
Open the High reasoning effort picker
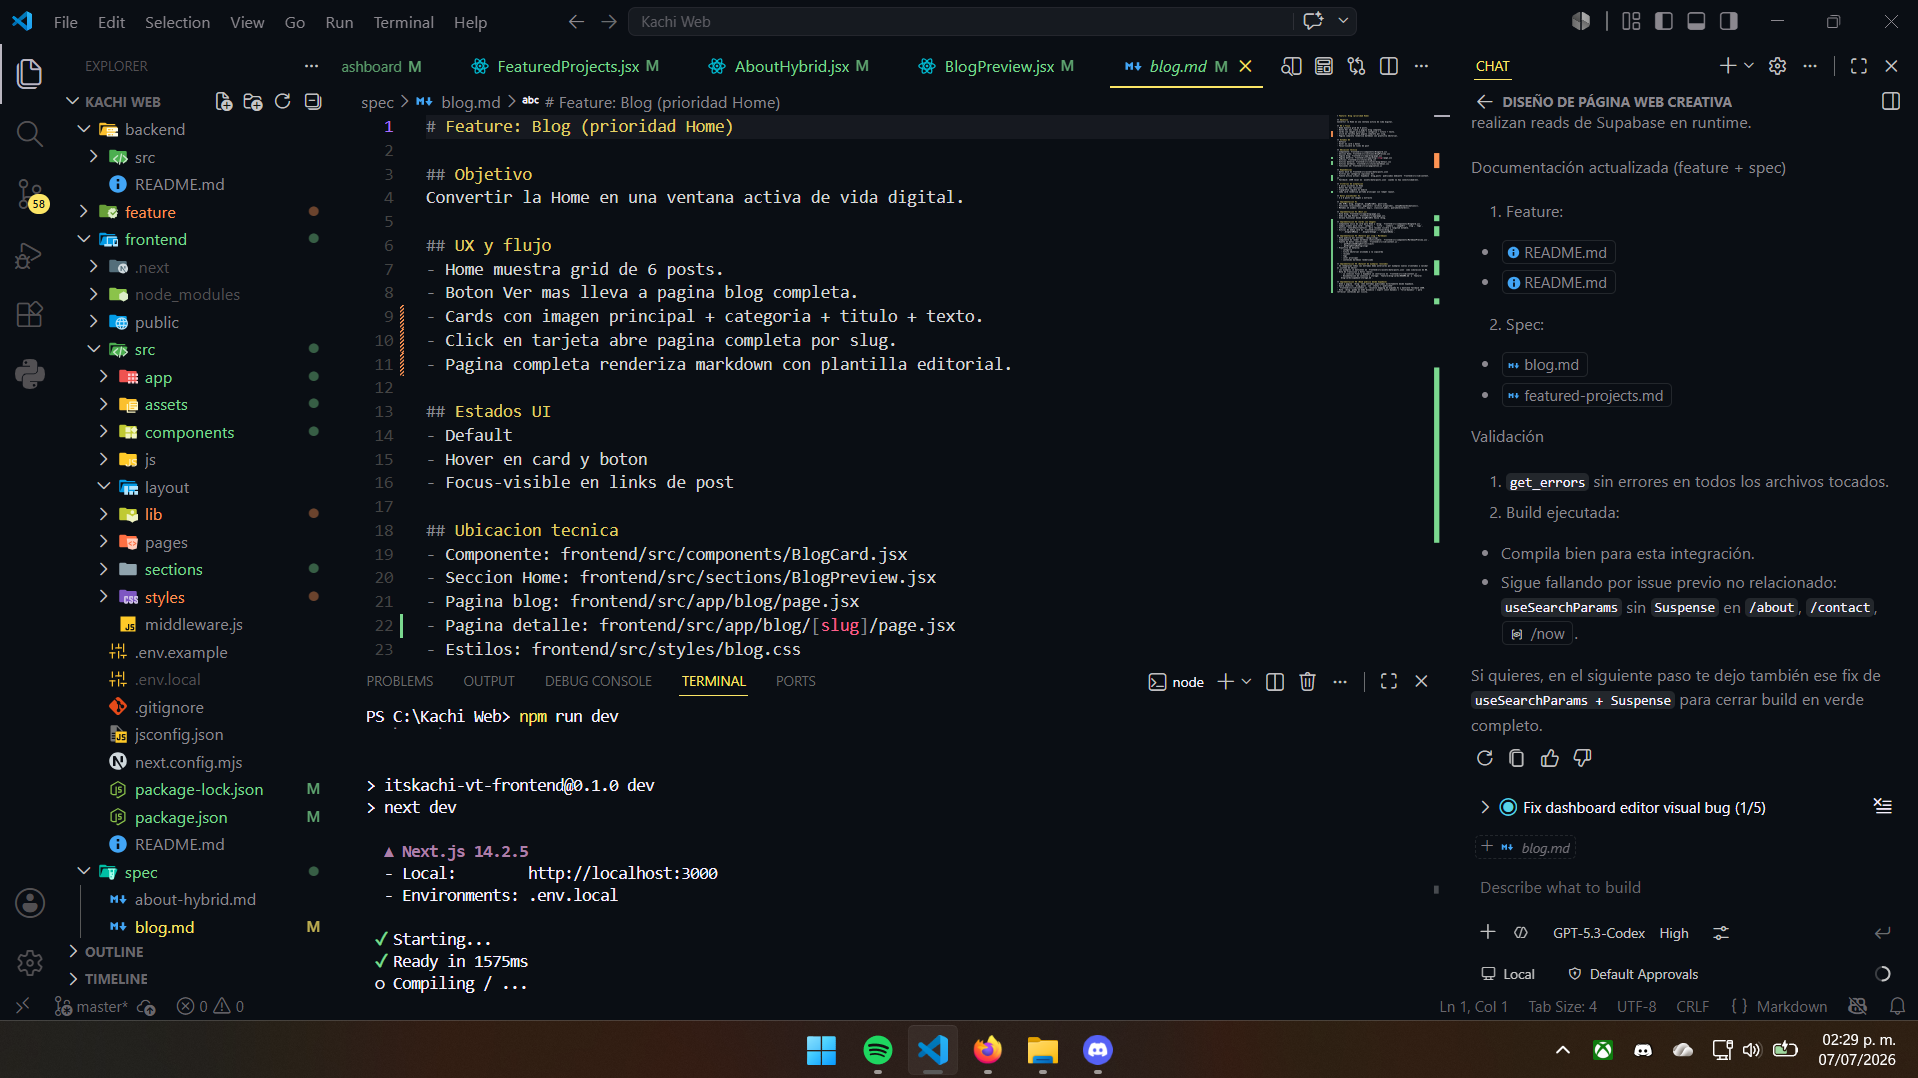[1674, 933]
